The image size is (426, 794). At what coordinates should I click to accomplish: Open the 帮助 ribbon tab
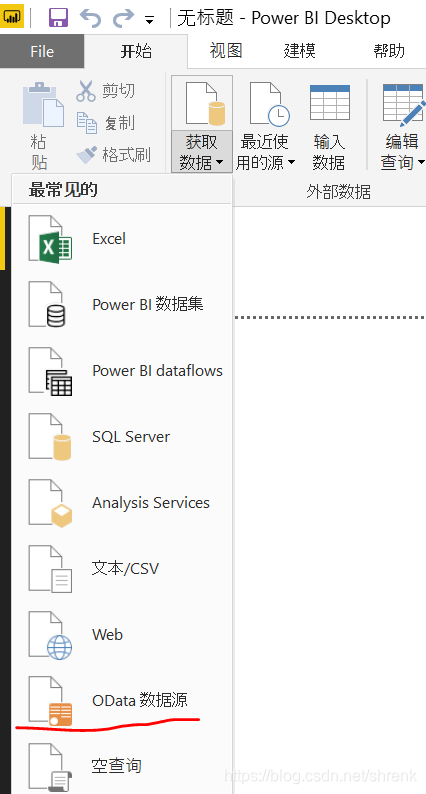[x=390, y=51]
